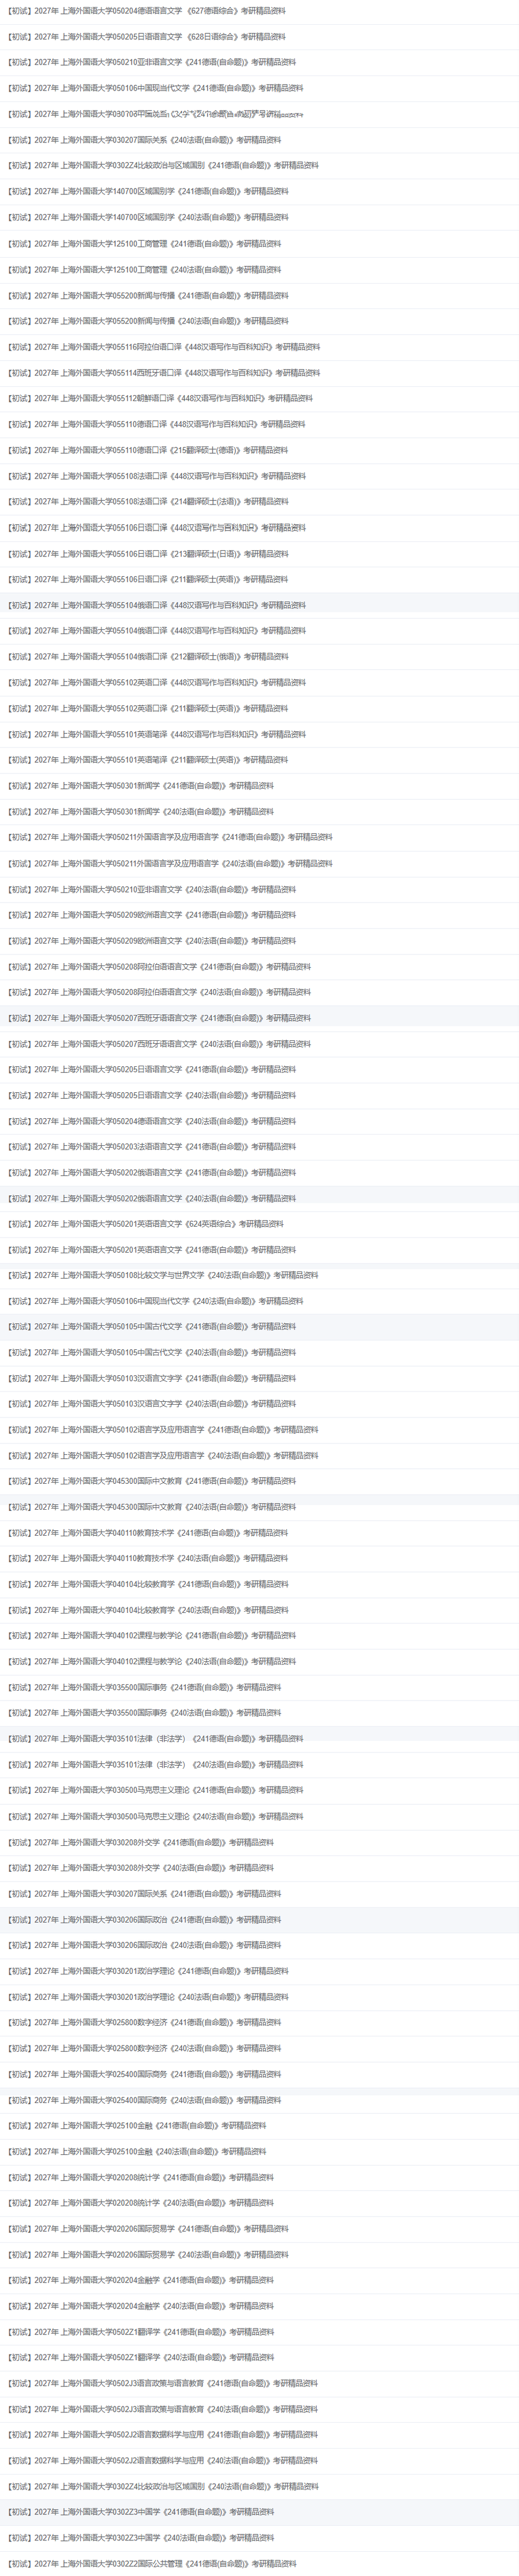The width and height of the screenshot is (519, 2576).
Task: Click 055110德语口译《448汉语写作与百科知识》 link
Action: [156, 424]
